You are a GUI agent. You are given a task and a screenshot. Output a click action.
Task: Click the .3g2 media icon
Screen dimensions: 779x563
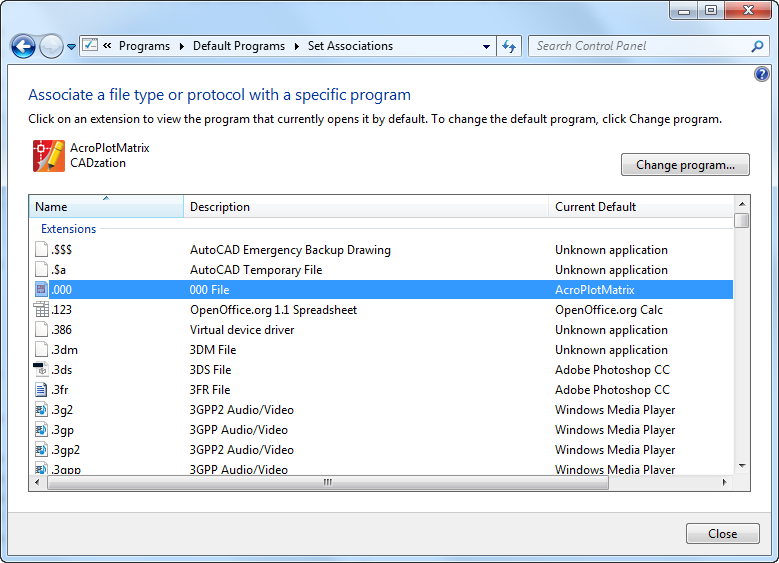point(41,409)
